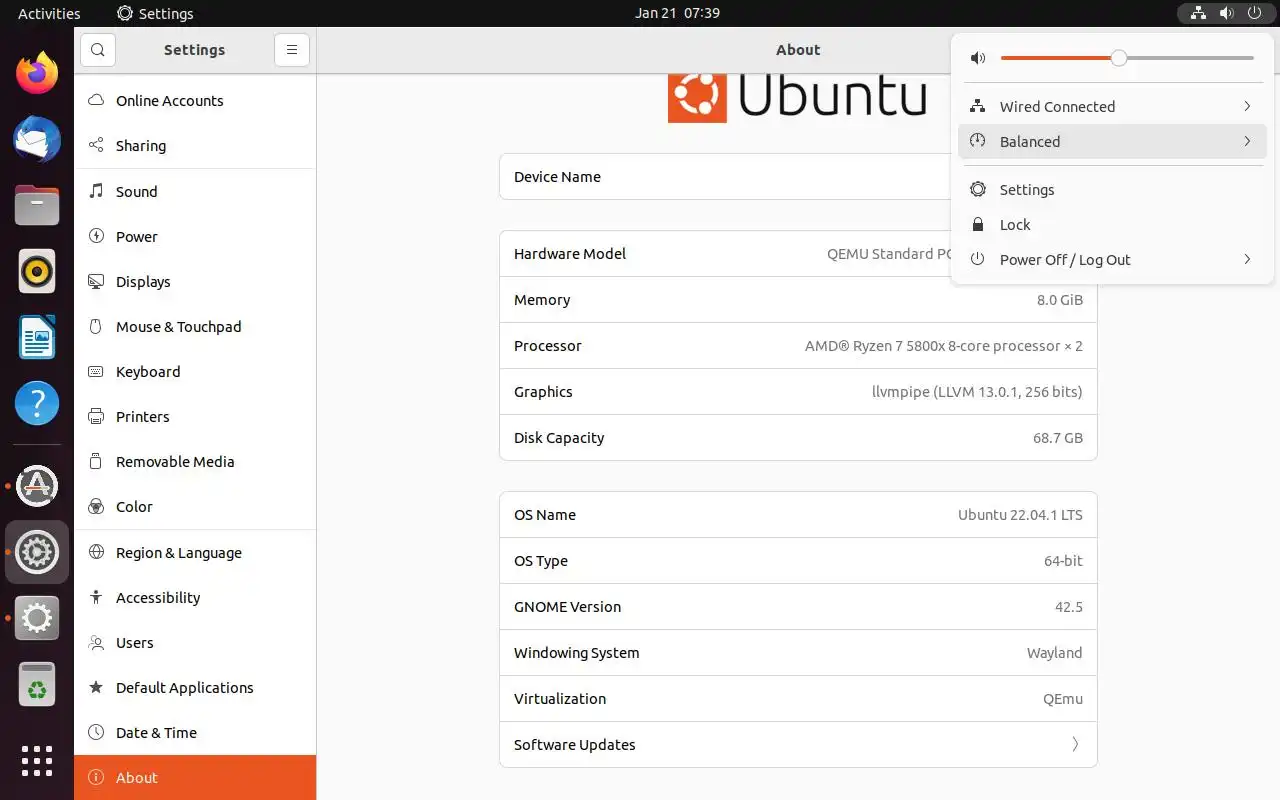
Task: Click the search icon in Settings header
Action: [x=97, y=50]
